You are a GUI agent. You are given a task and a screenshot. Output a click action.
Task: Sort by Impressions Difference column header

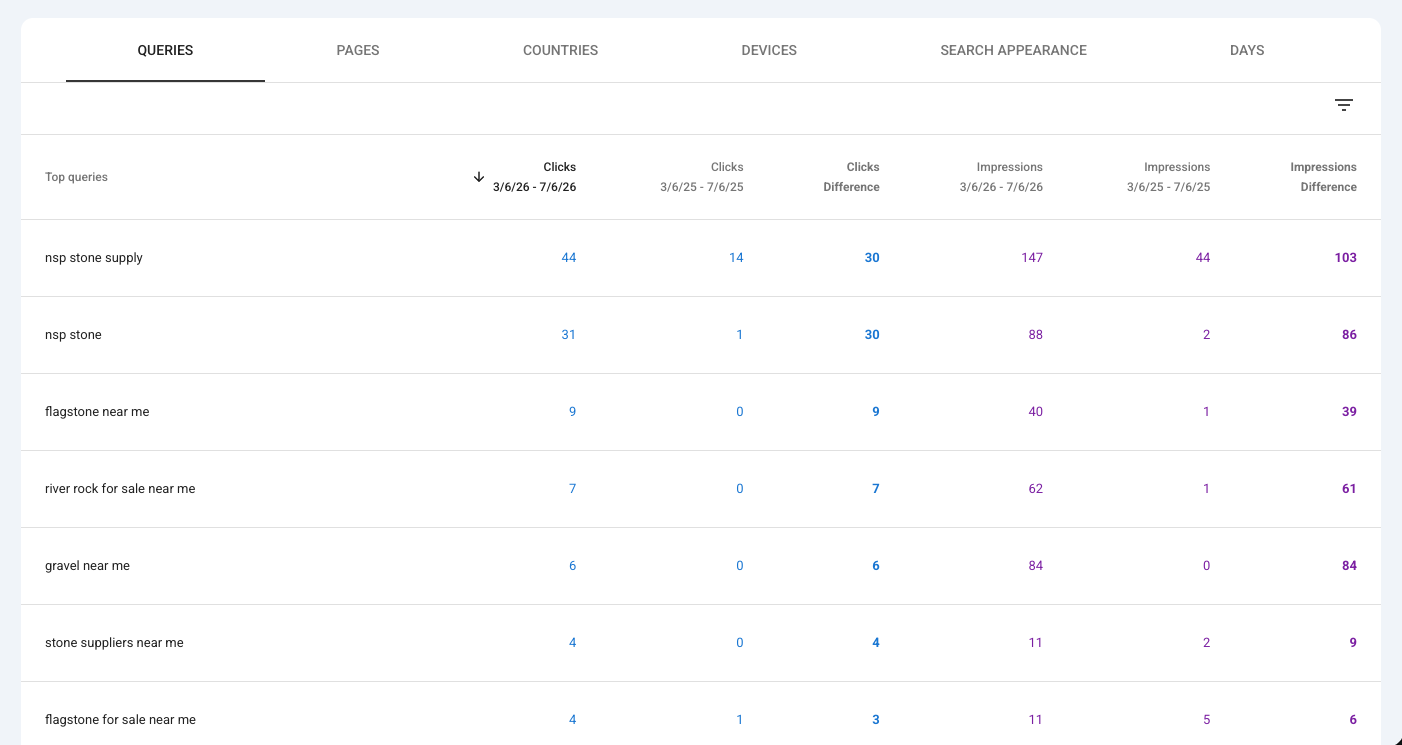click(1323, 177)
